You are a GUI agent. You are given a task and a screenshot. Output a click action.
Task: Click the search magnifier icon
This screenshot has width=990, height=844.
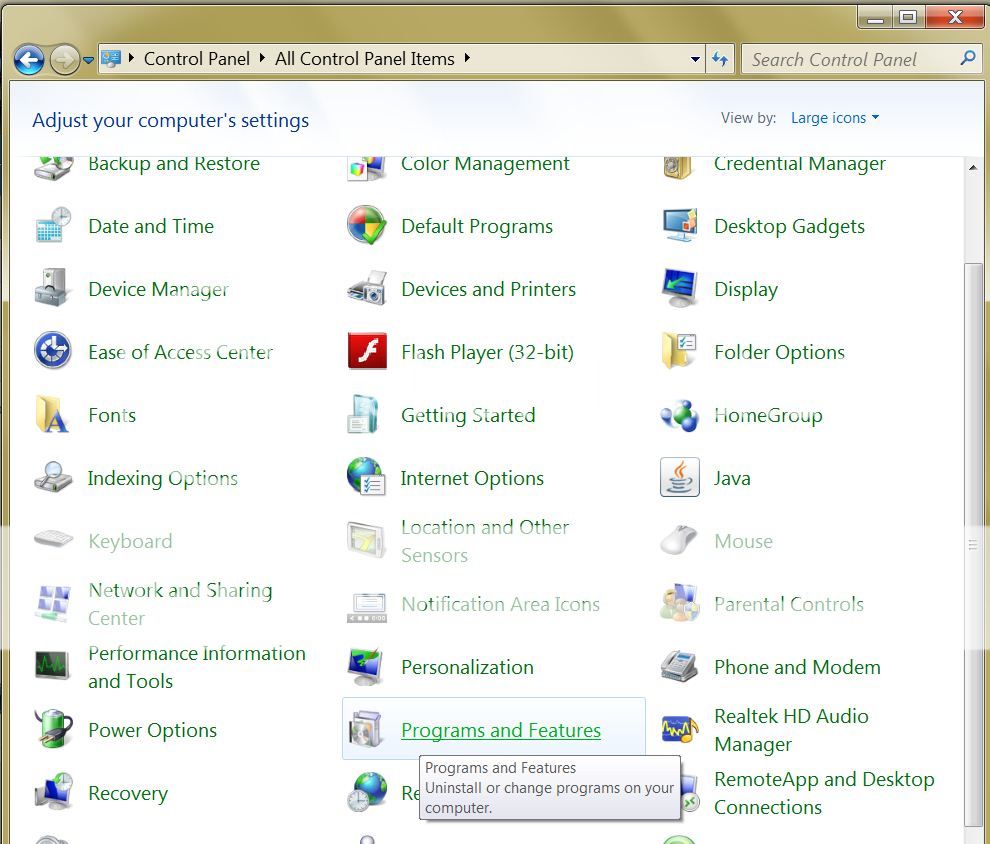pyautogui.click(x=967, y=59)
